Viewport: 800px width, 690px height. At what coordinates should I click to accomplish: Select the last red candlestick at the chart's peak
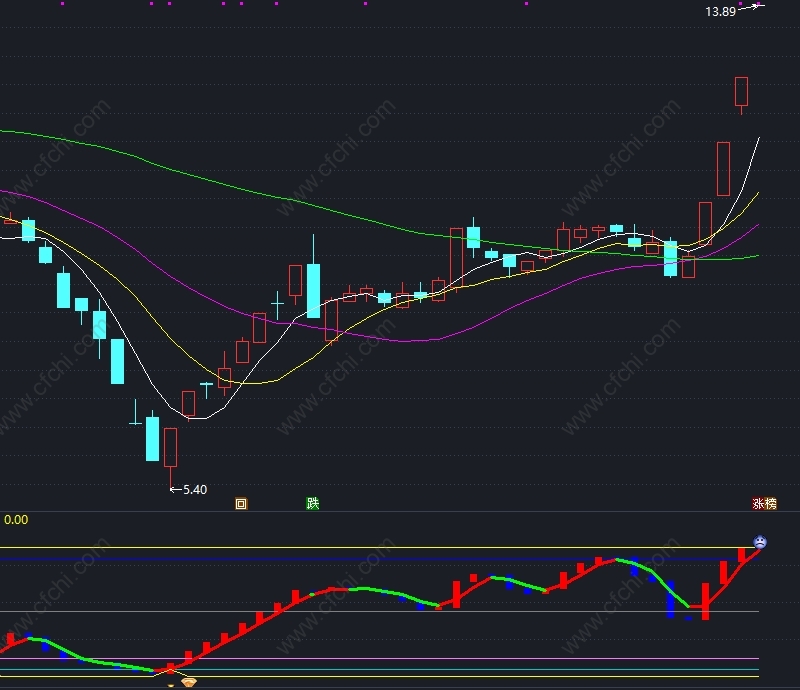pyautogui.click(x=741, y=95)
